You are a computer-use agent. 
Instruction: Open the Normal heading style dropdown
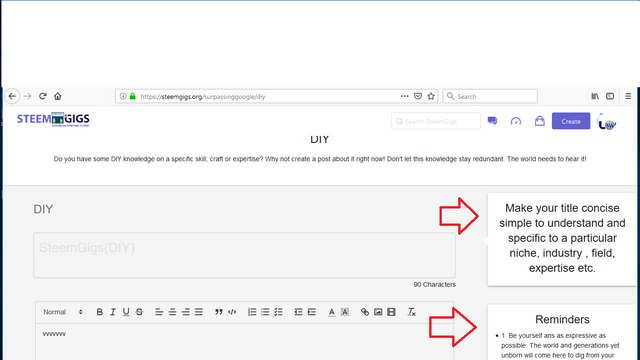[63, 312]
